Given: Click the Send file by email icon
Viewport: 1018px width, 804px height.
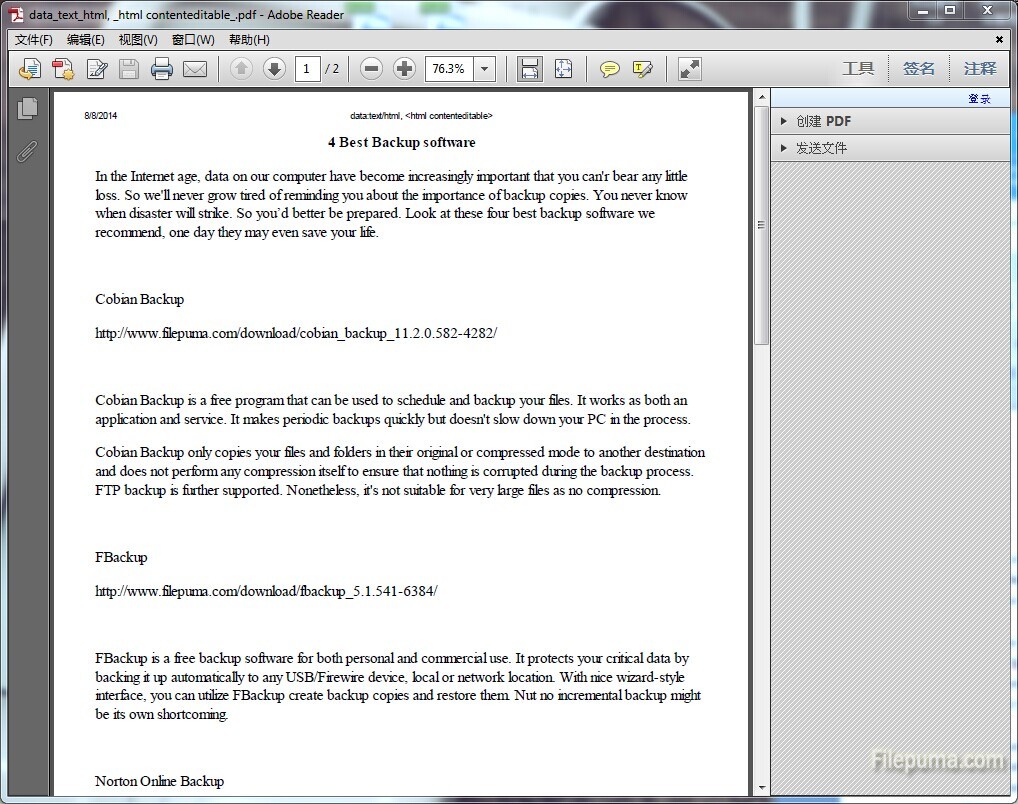Looking at the screenshot, I should (195, 69).
